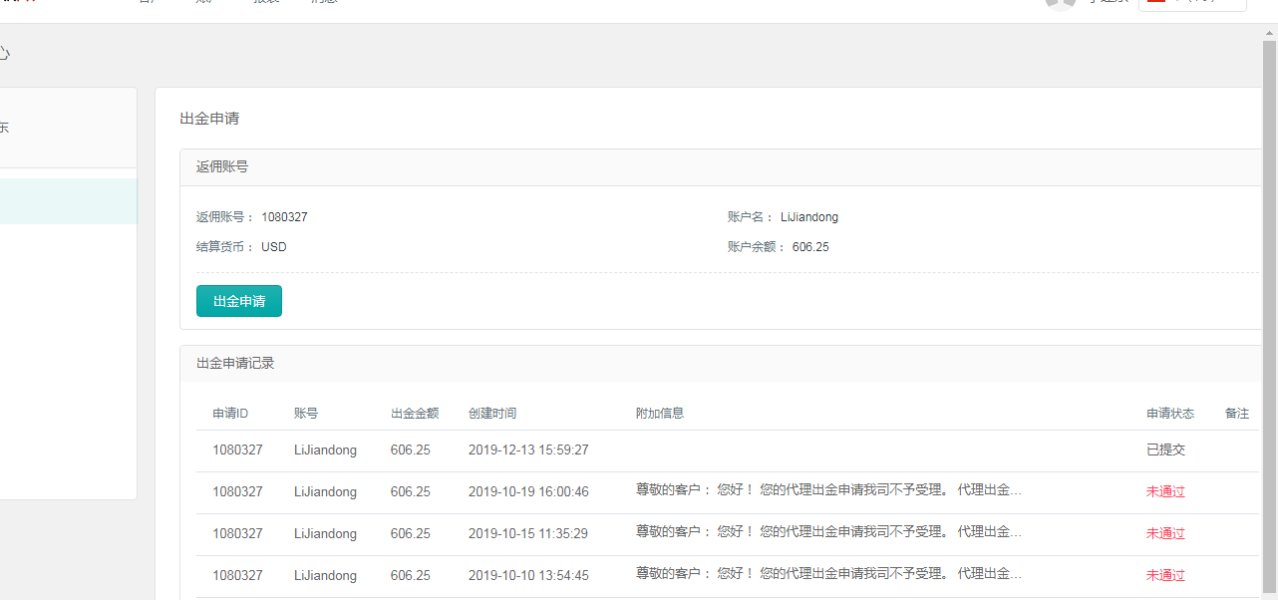Click the scrollbar up arrow

point(1270,32)
